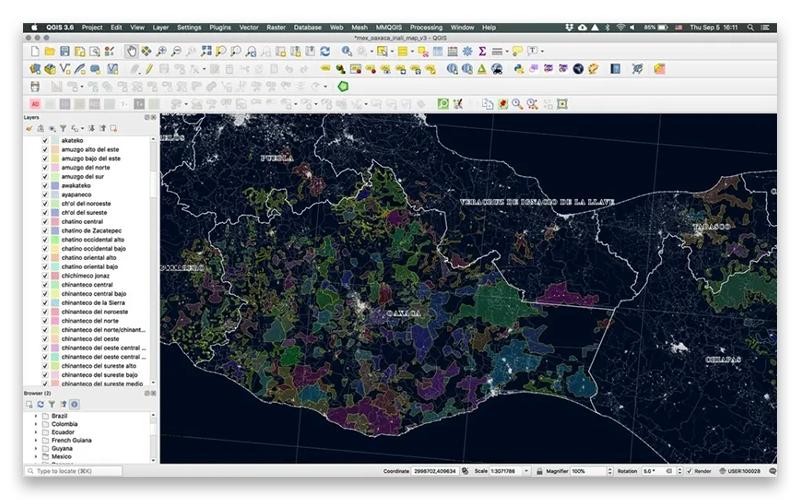The width and height of the screenshot is (800, 500).
Task: Open the Layer menu
Action: (160, 28)
